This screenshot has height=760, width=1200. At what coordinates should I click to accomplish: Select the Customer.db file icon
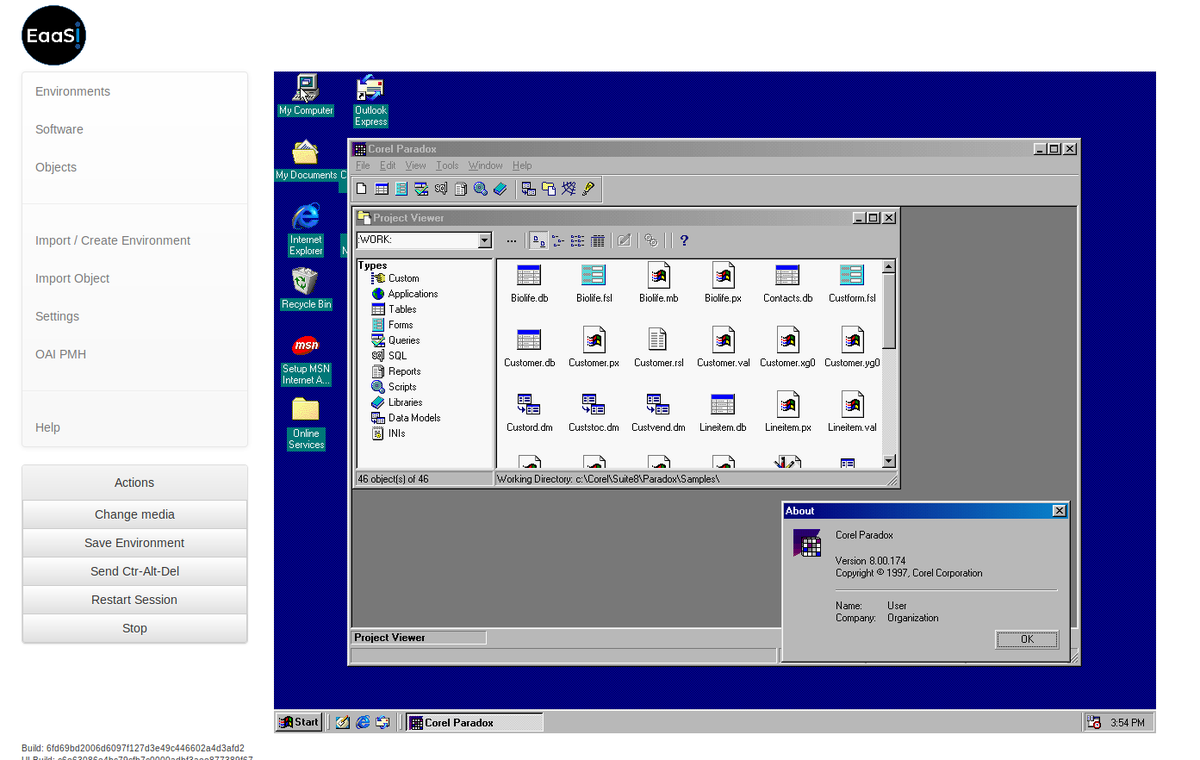pos(529,347)
